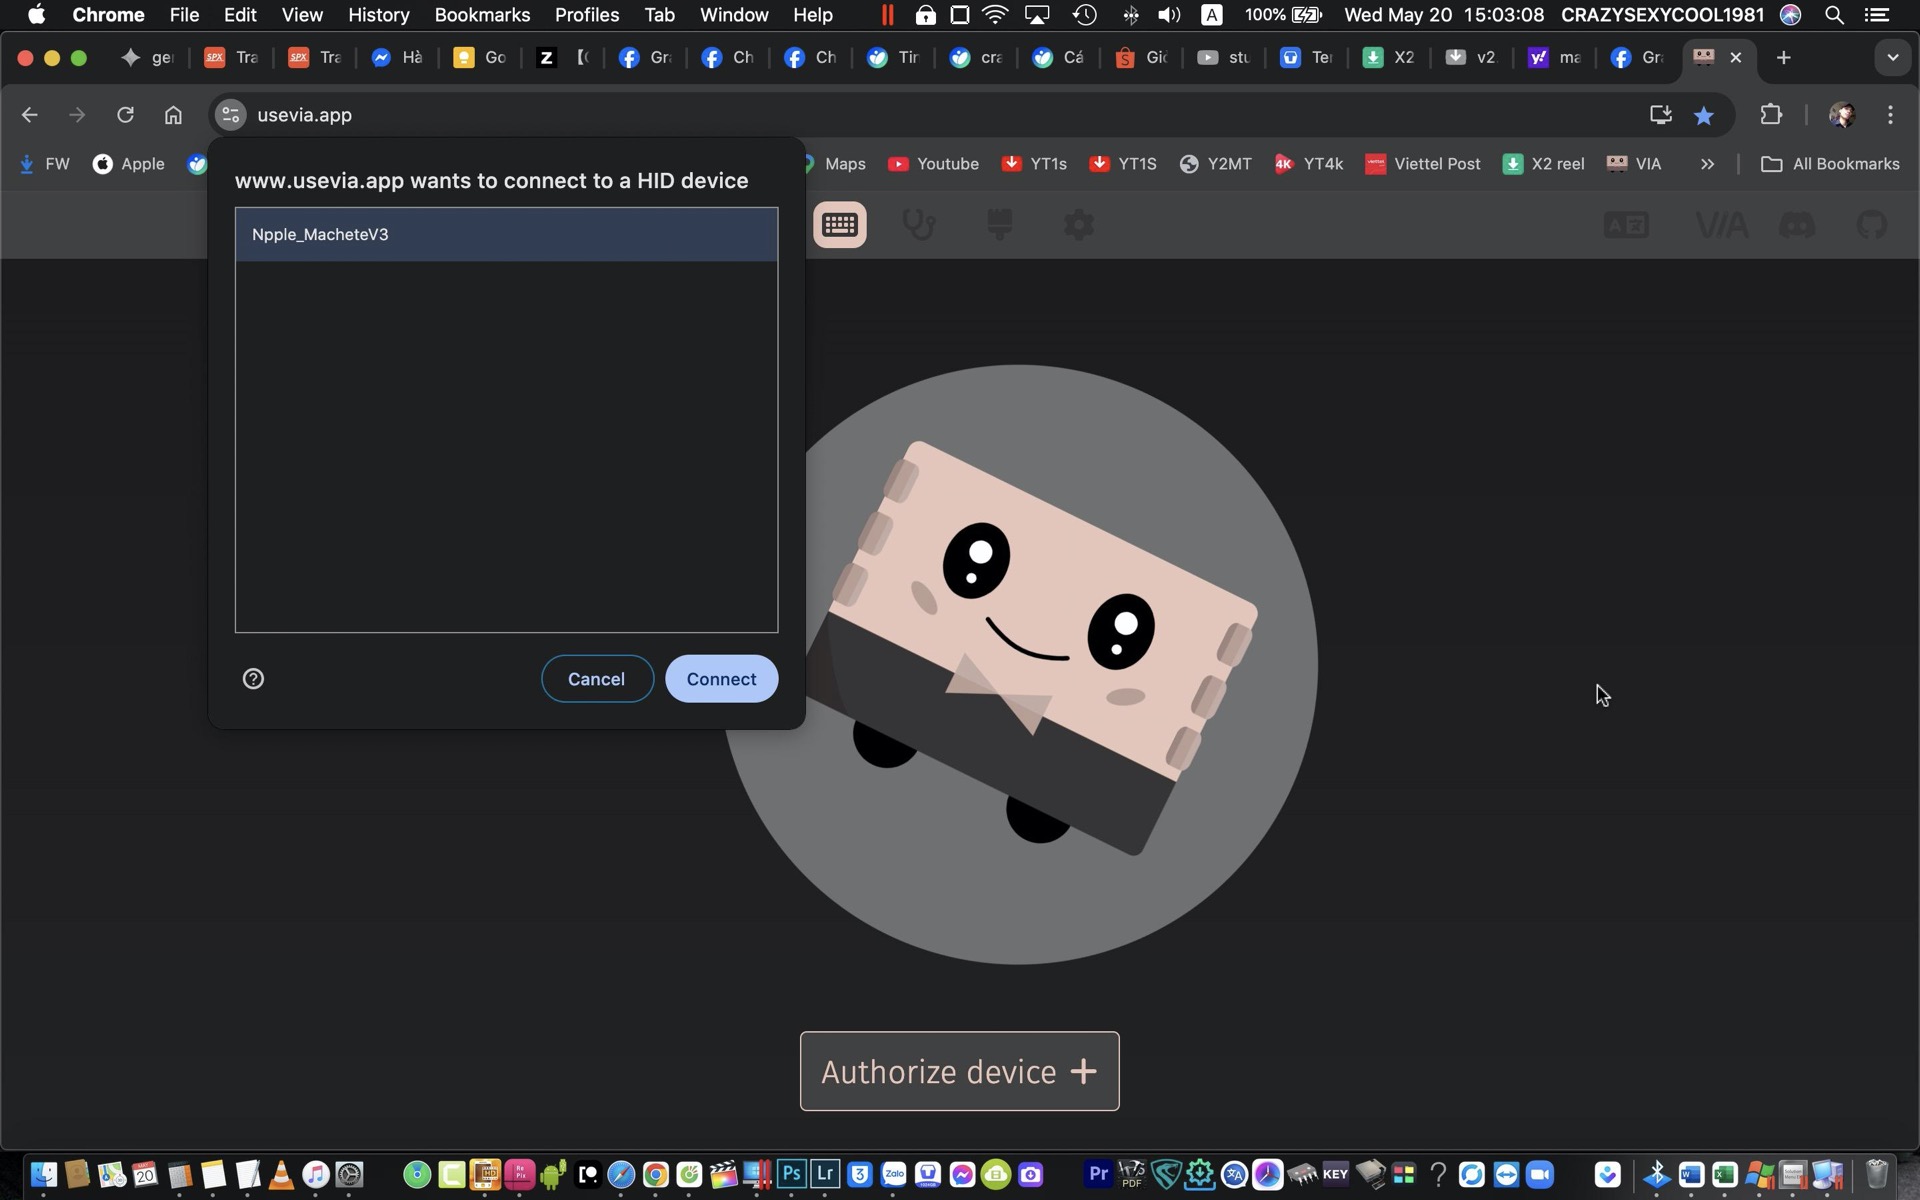Open the VIA Configure keyboard tab icon
The height and width of the screenshot is (1200, 1920).
(840, 225)
